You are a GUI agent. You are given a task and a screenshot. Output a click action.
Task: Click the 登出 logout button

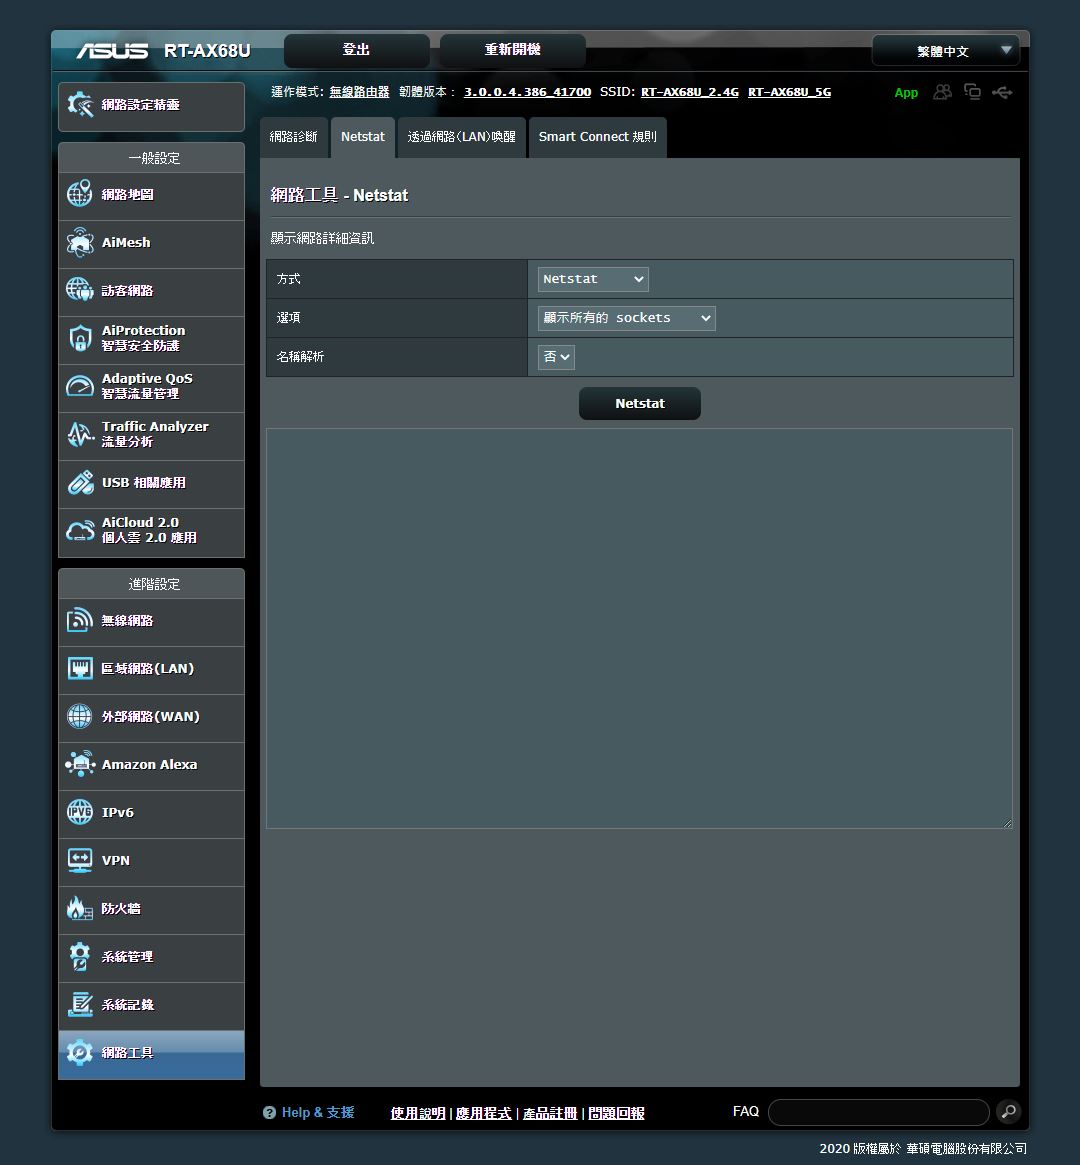357,50
